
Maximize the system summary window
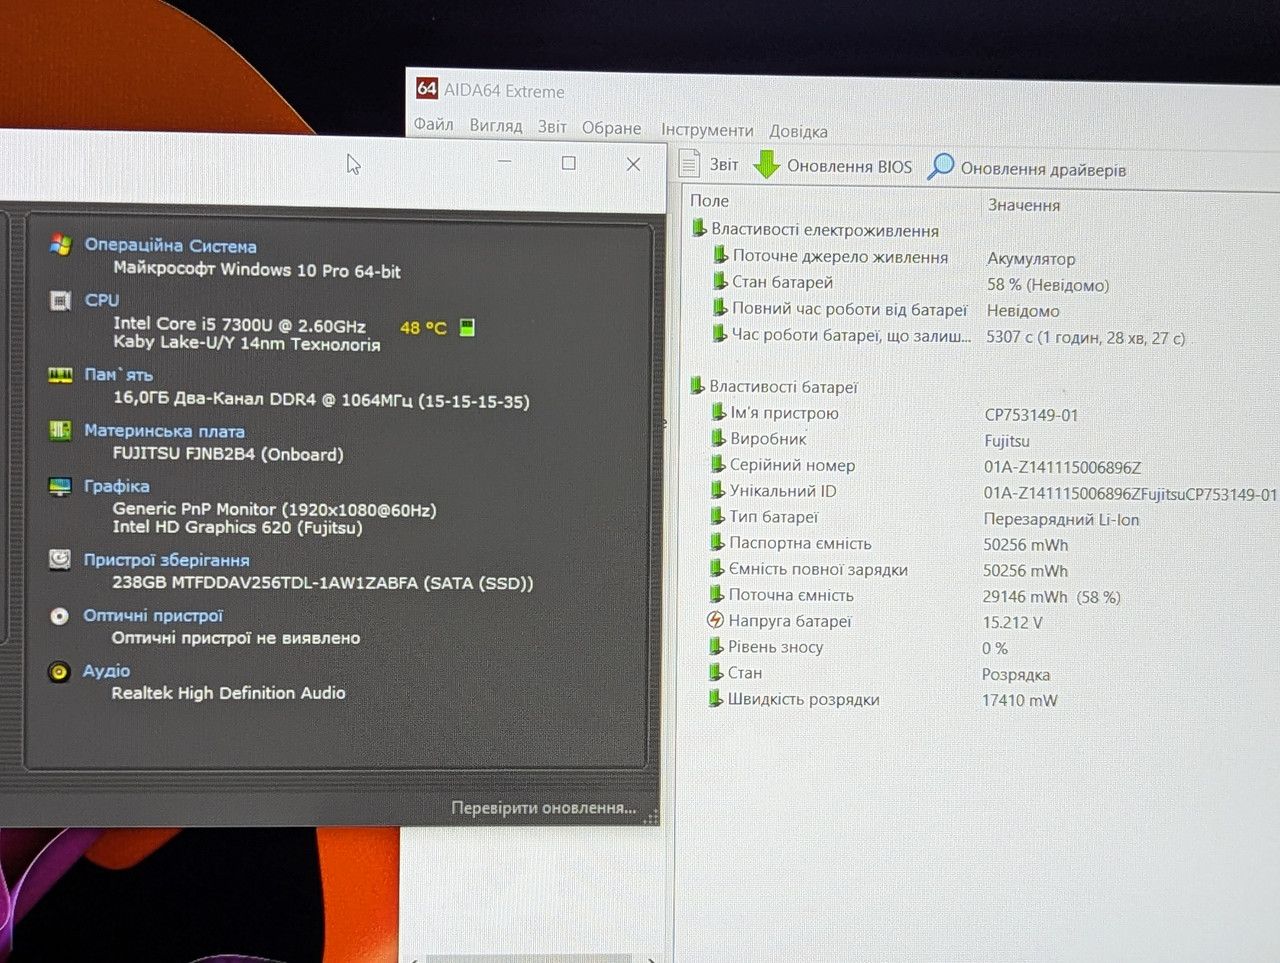568,163
